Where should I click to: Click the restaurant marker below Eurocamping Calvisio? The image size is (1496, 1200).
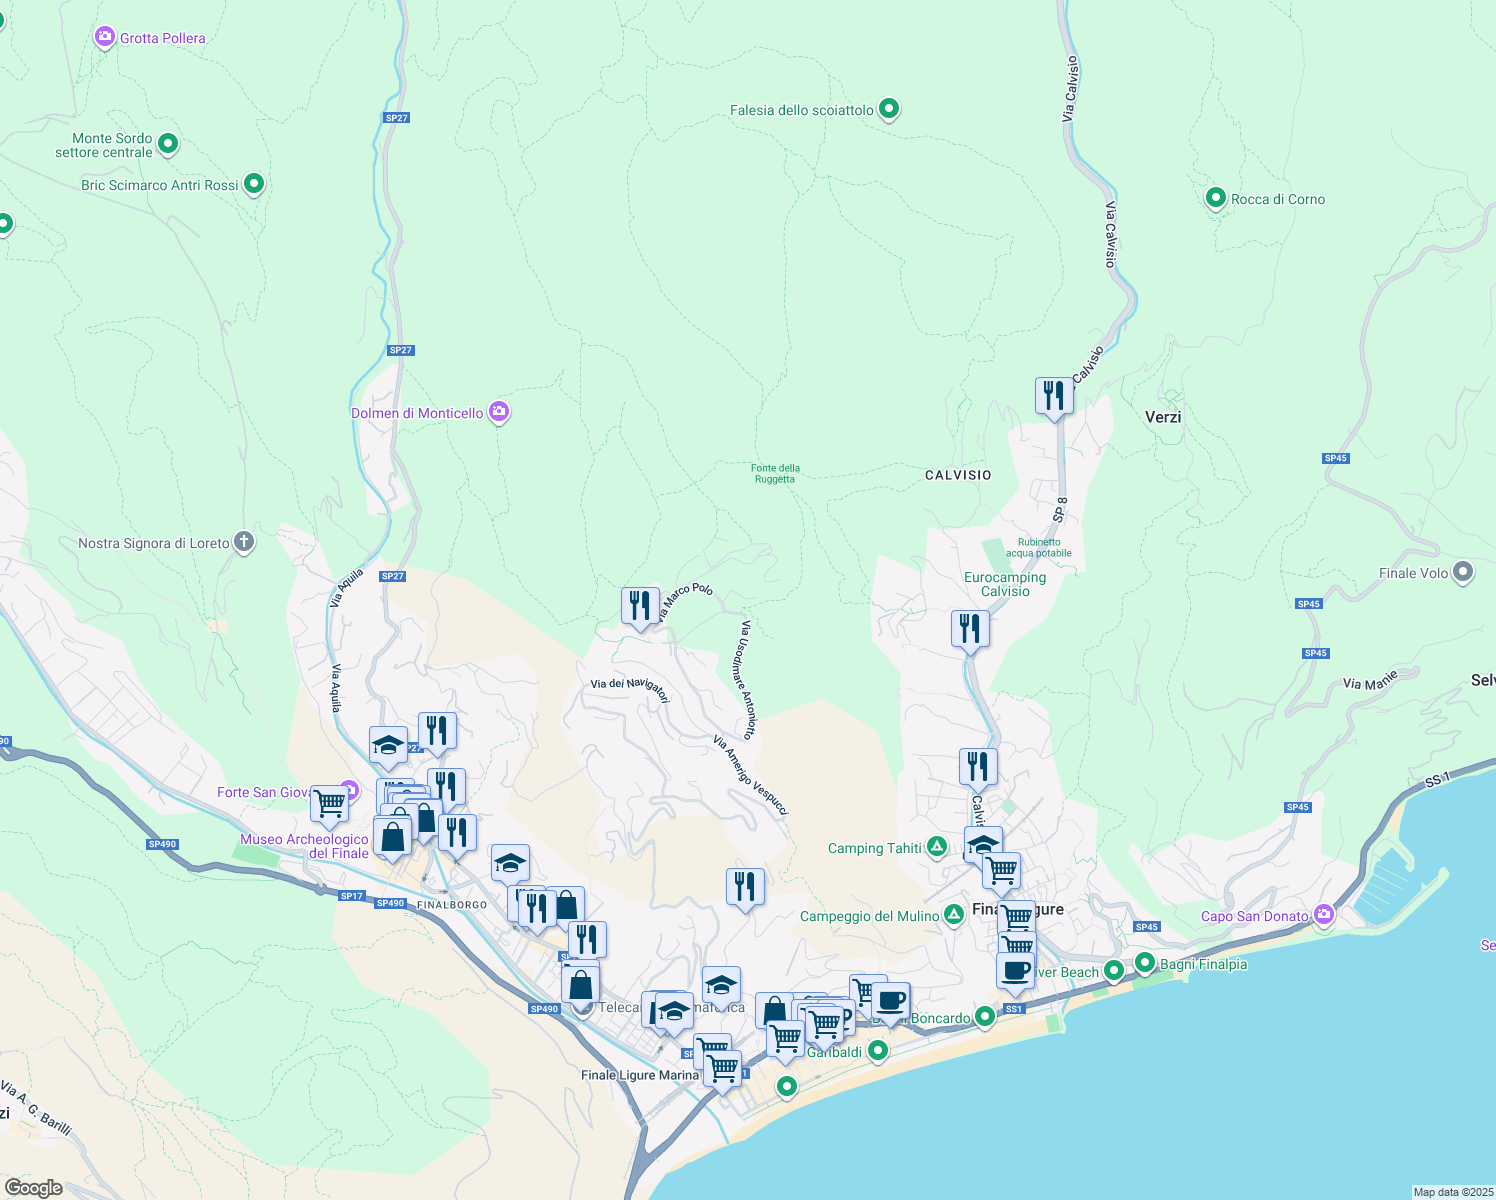970,630
